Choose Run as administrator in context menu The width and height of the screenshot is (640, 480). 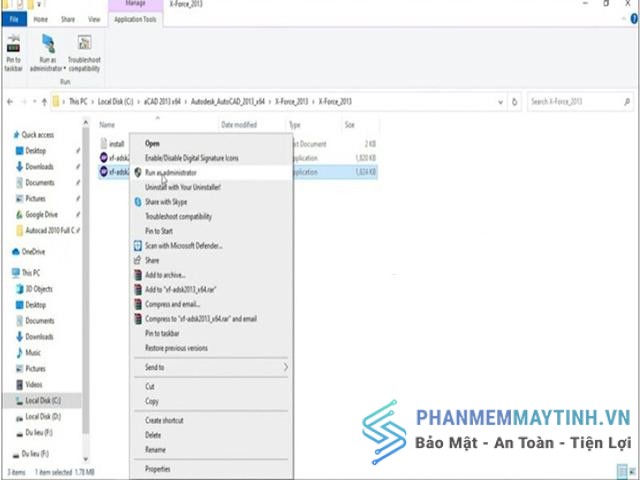[211, 173]
